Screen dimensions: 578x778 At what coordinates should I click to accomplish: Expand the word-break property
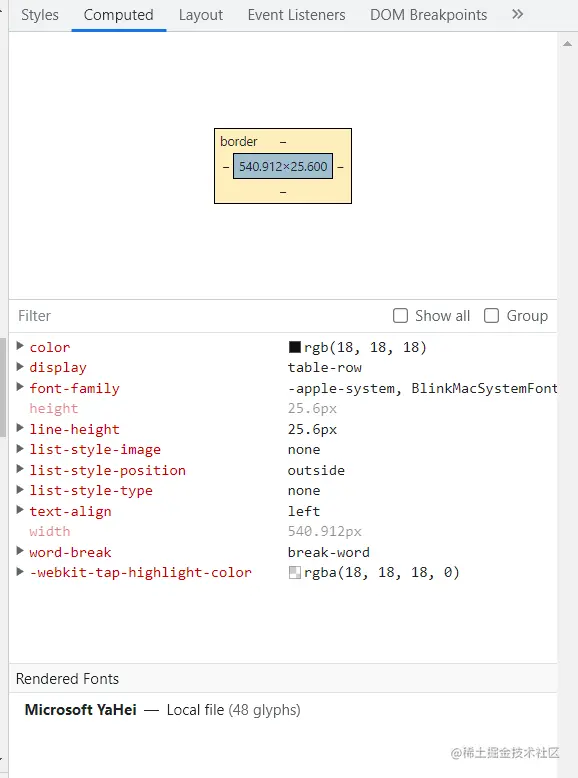click(20, 551)
